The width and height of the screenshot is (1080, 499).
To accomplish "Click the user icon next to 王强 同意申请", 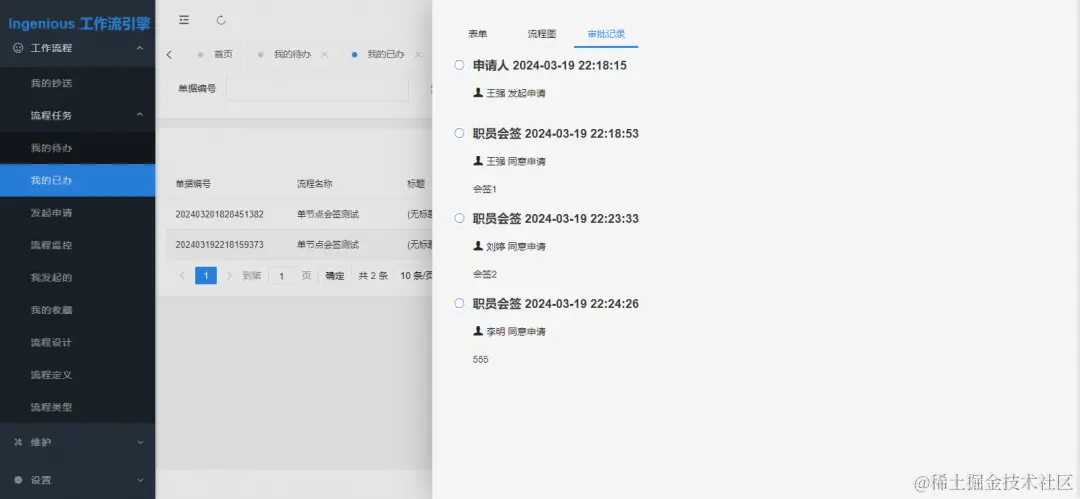I will pyautogui.click(x=478, y=161).
